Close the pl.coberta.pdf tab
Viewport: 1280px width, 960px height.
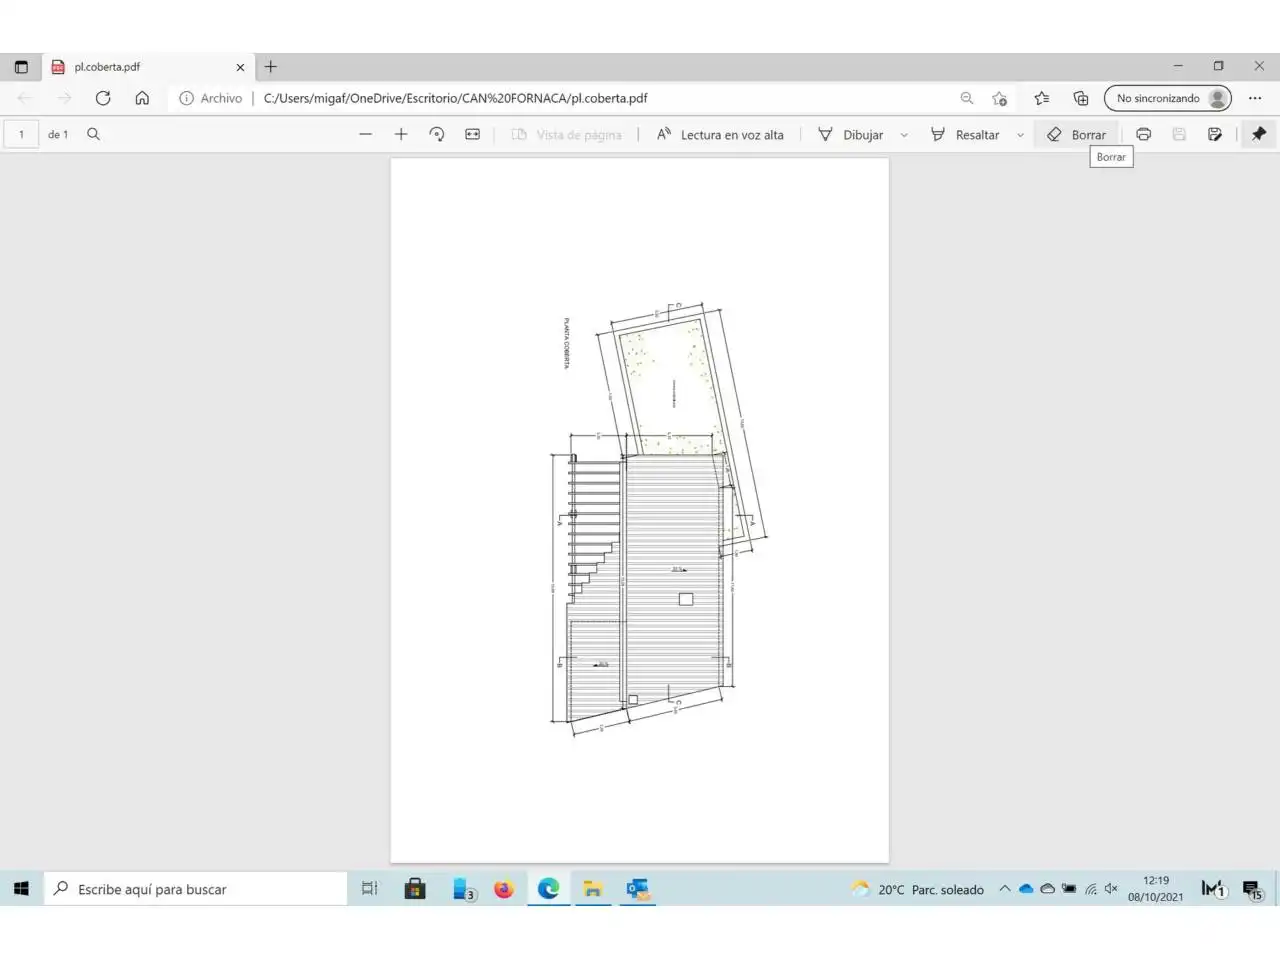click(x=240, y=67)
